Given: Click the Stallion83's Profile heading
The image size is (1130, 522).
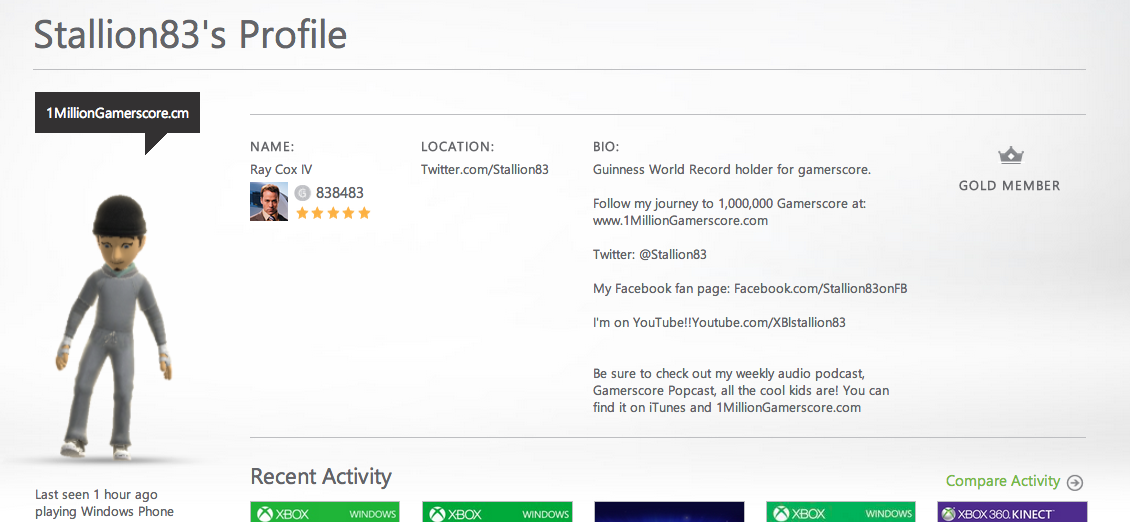Looking at the screenshot, I should [190, 35].
